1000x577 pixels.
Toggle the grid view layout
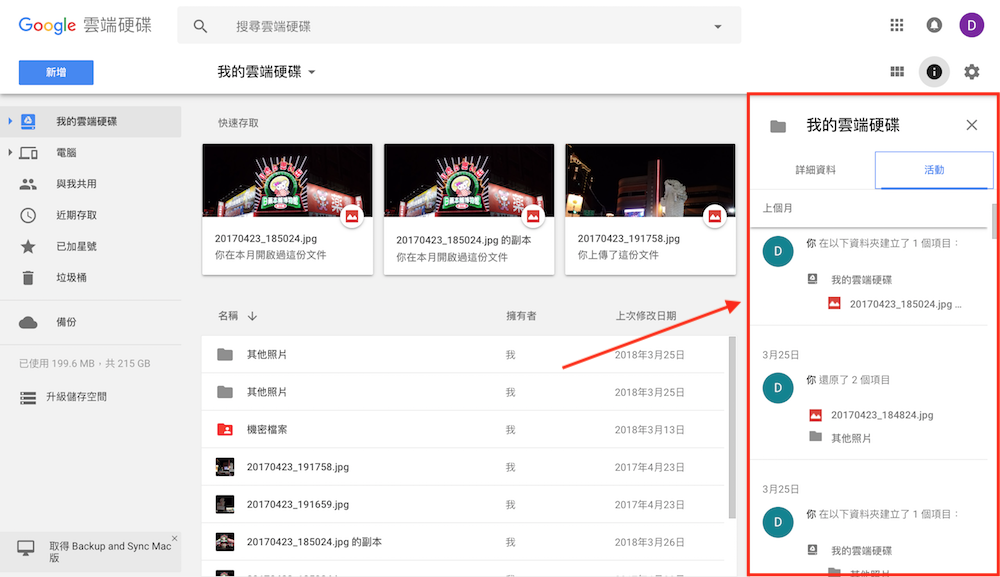click(x=897, y=71)
